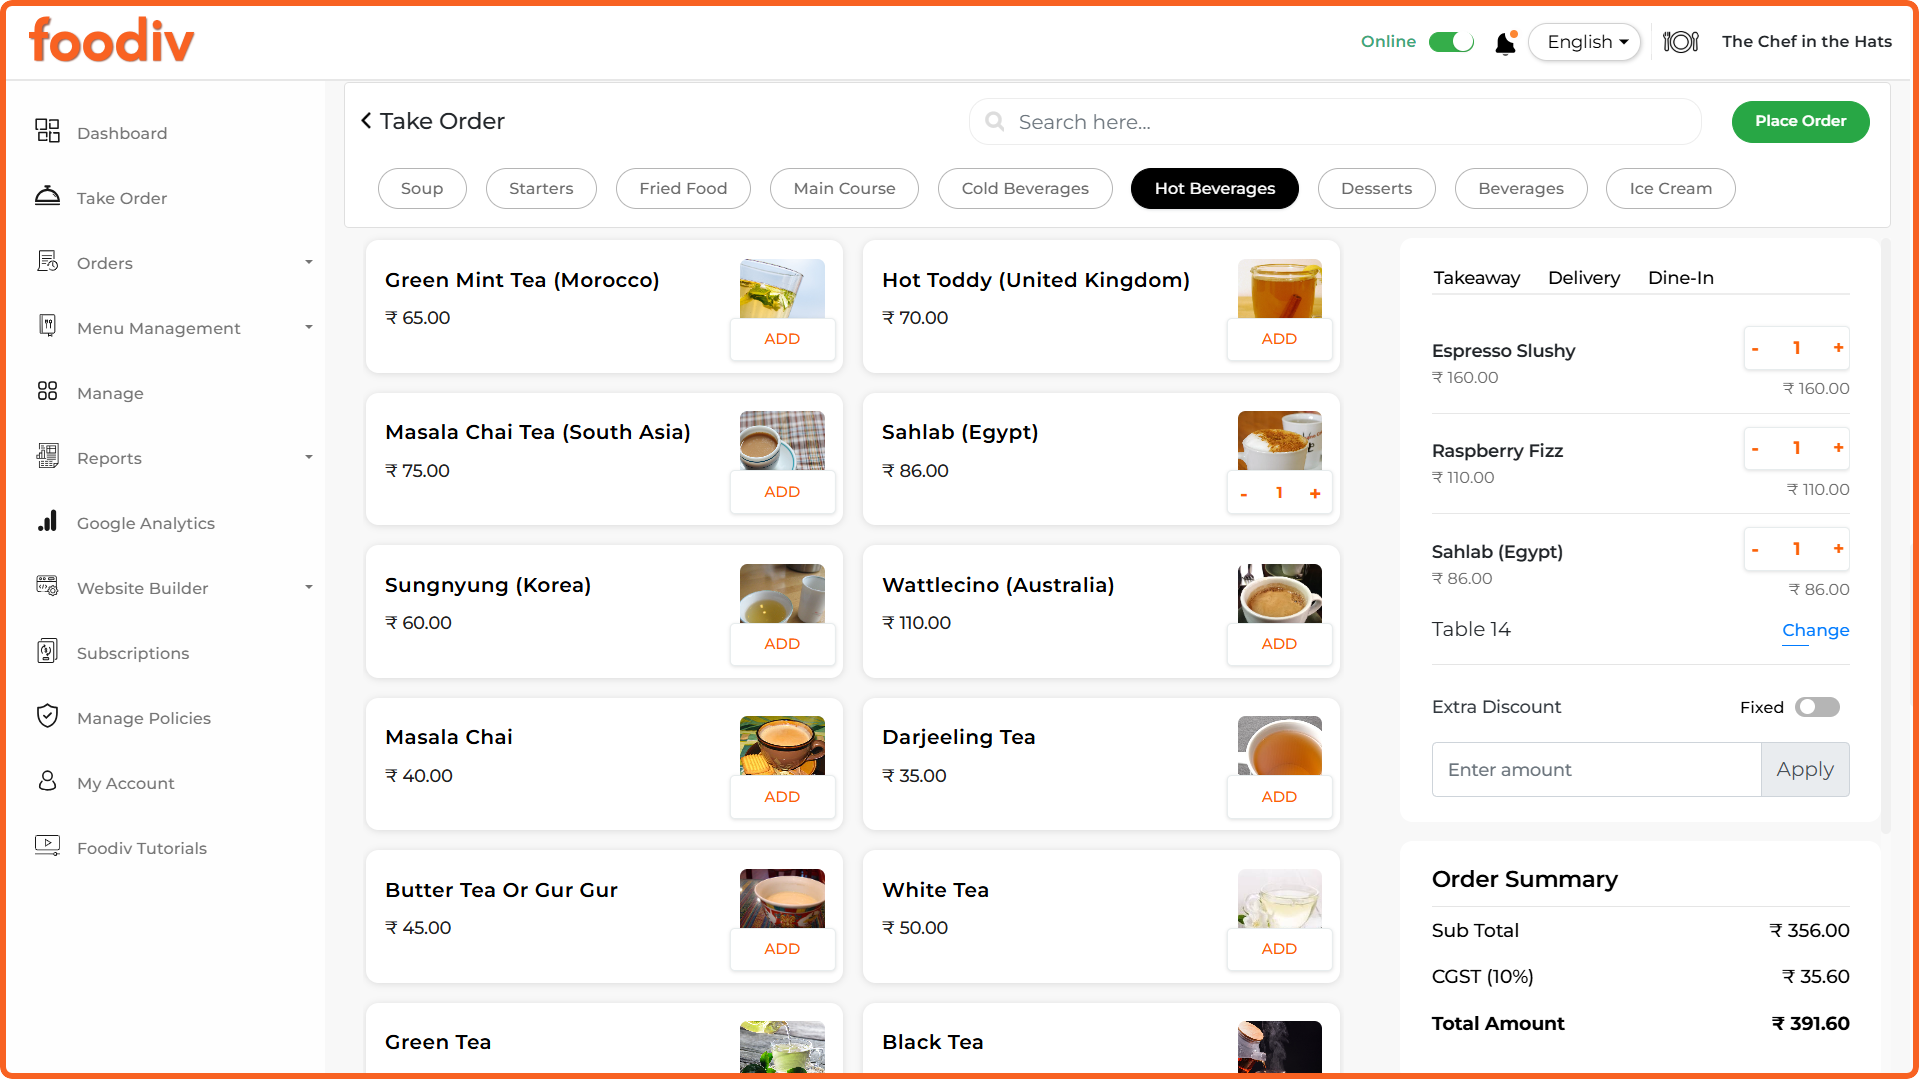The image size is (1919, 1079).
Task: Click the Masala Chai item thumbnail
Action: (x=782, y=745)
